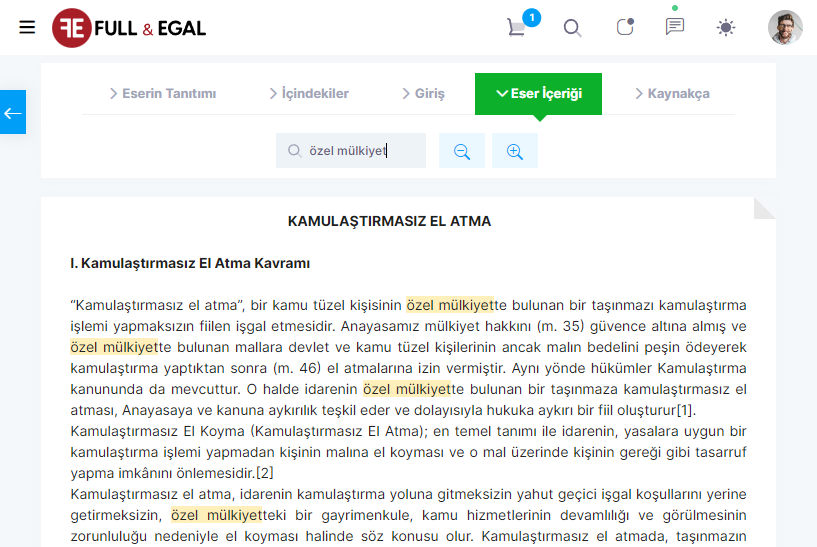Click first highlighted özel mülkiyet match
Screen dimensions: 817x547
(450, 305)
